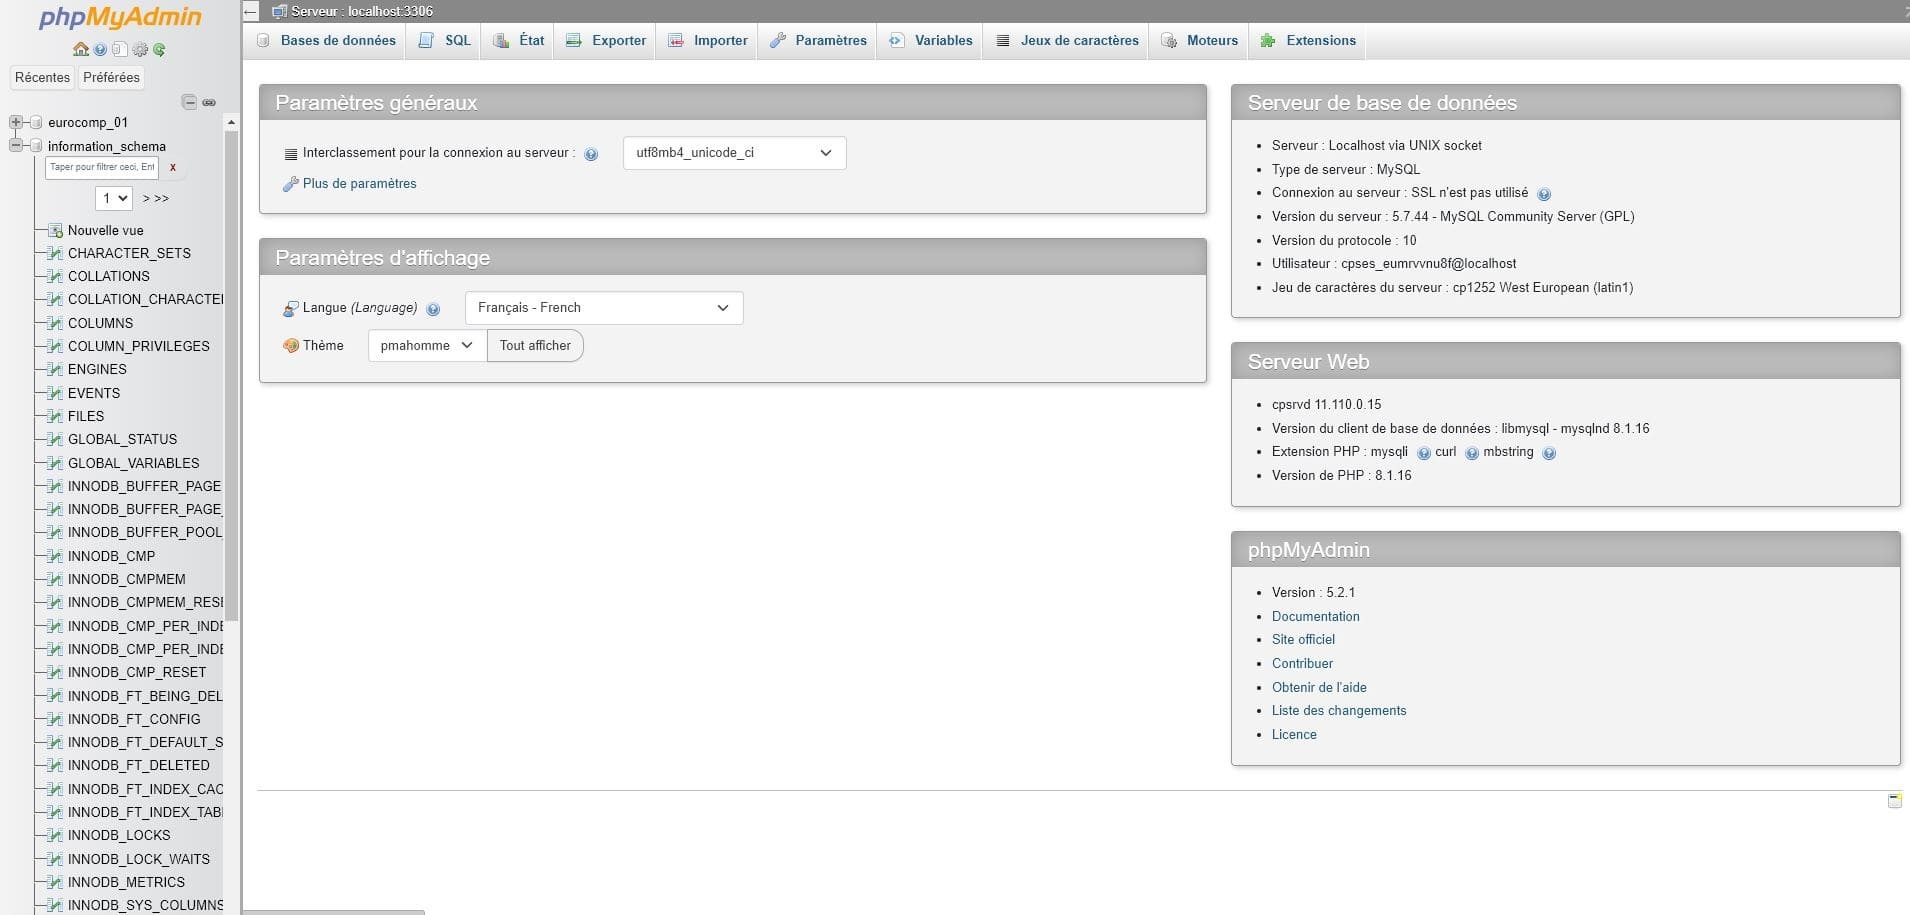The width and height of the screenshot is (1910, 915).
Task: Open the Paramètres tab
Action: pyautogui.click(x=818, y=41)
